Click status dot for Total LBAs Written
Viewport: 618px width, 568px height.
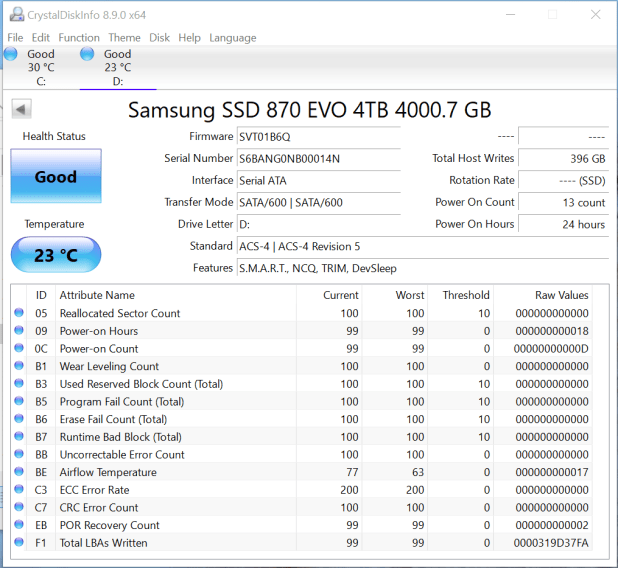19,542
